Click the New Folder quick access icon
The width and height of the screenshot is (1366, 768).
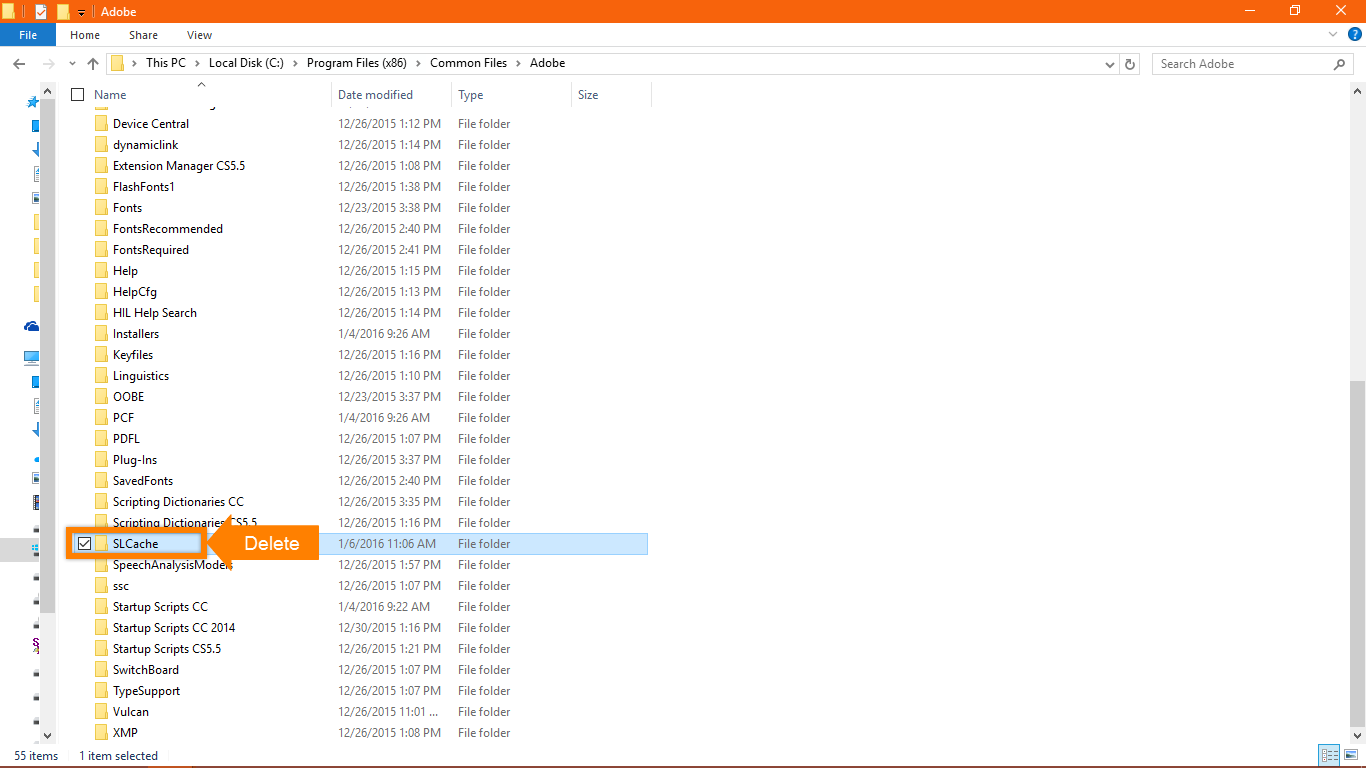63,11
